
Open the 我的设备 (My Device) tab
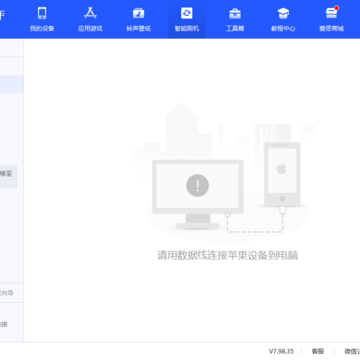click(42, 19)
